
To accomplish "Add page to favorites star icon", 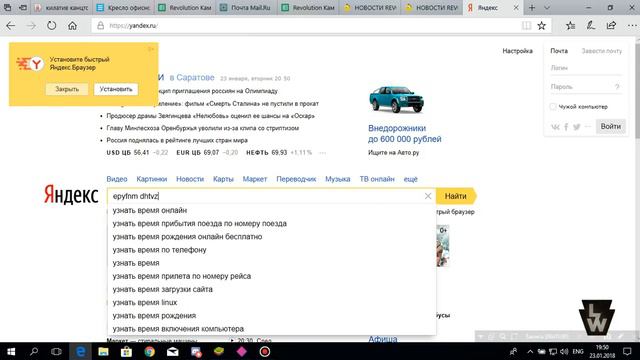I will (x=542, y=26).
